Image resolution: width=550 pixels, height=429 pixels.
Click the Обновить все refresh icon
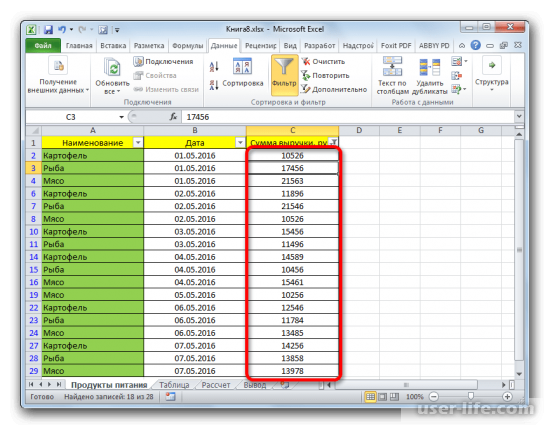pos(113,68)
